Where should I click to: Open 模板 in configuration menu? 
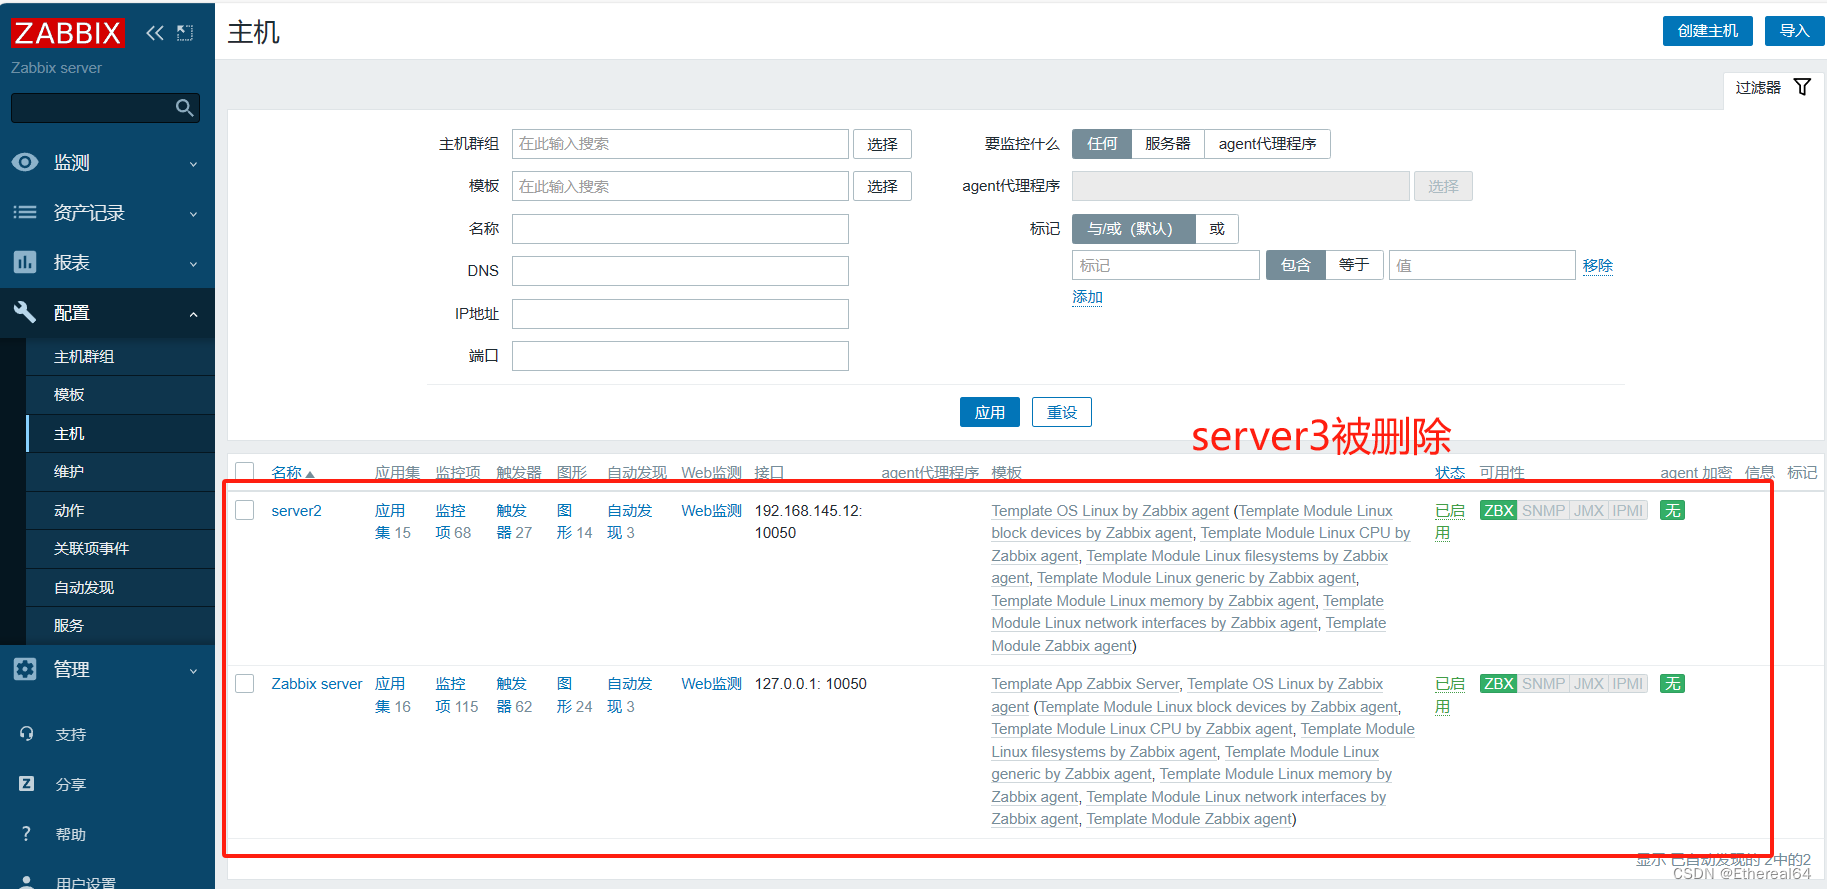[69, 395]
